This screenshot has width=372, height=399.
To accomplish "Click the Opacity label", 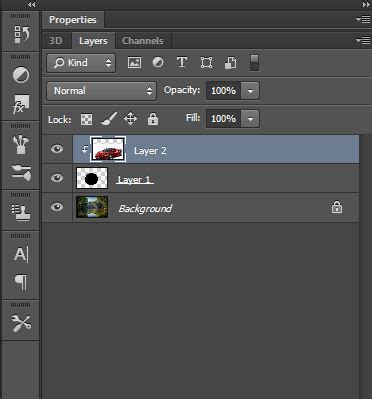I will click(182, 90).
